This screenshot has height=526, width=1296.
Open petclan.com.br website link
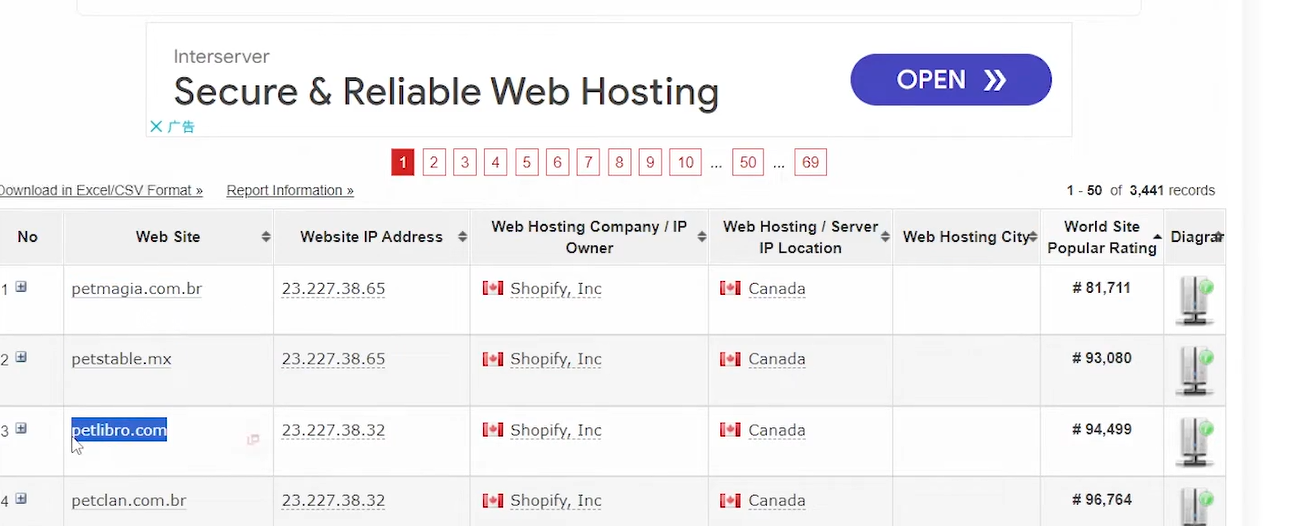point(129,501)
